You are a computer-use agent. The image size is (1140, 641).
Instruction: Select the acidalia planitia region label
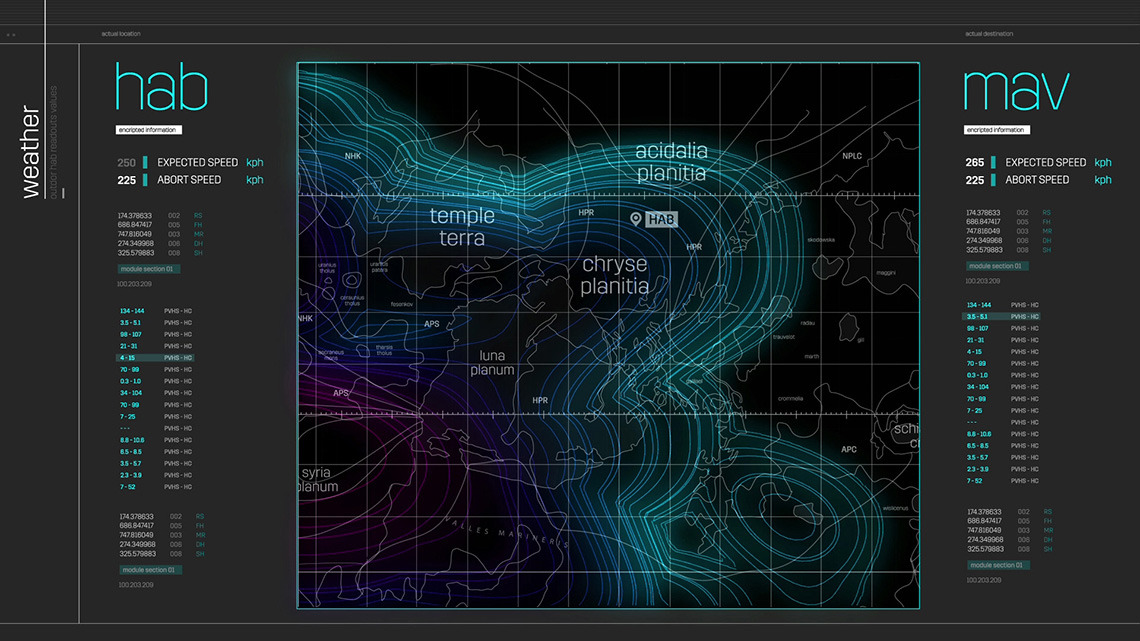point(671,162)
